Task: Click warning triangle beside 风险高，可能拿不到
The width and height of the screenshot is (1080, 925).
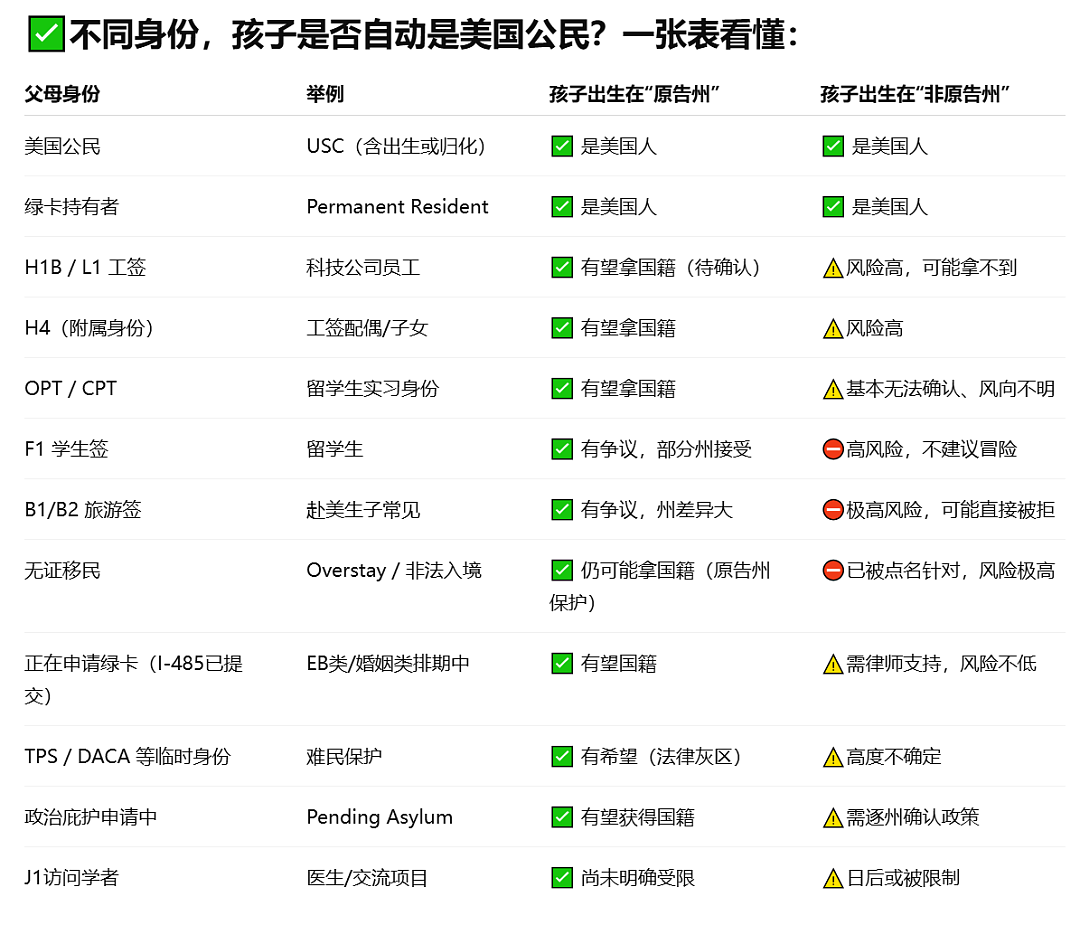Action: click(x=833, y=268)
